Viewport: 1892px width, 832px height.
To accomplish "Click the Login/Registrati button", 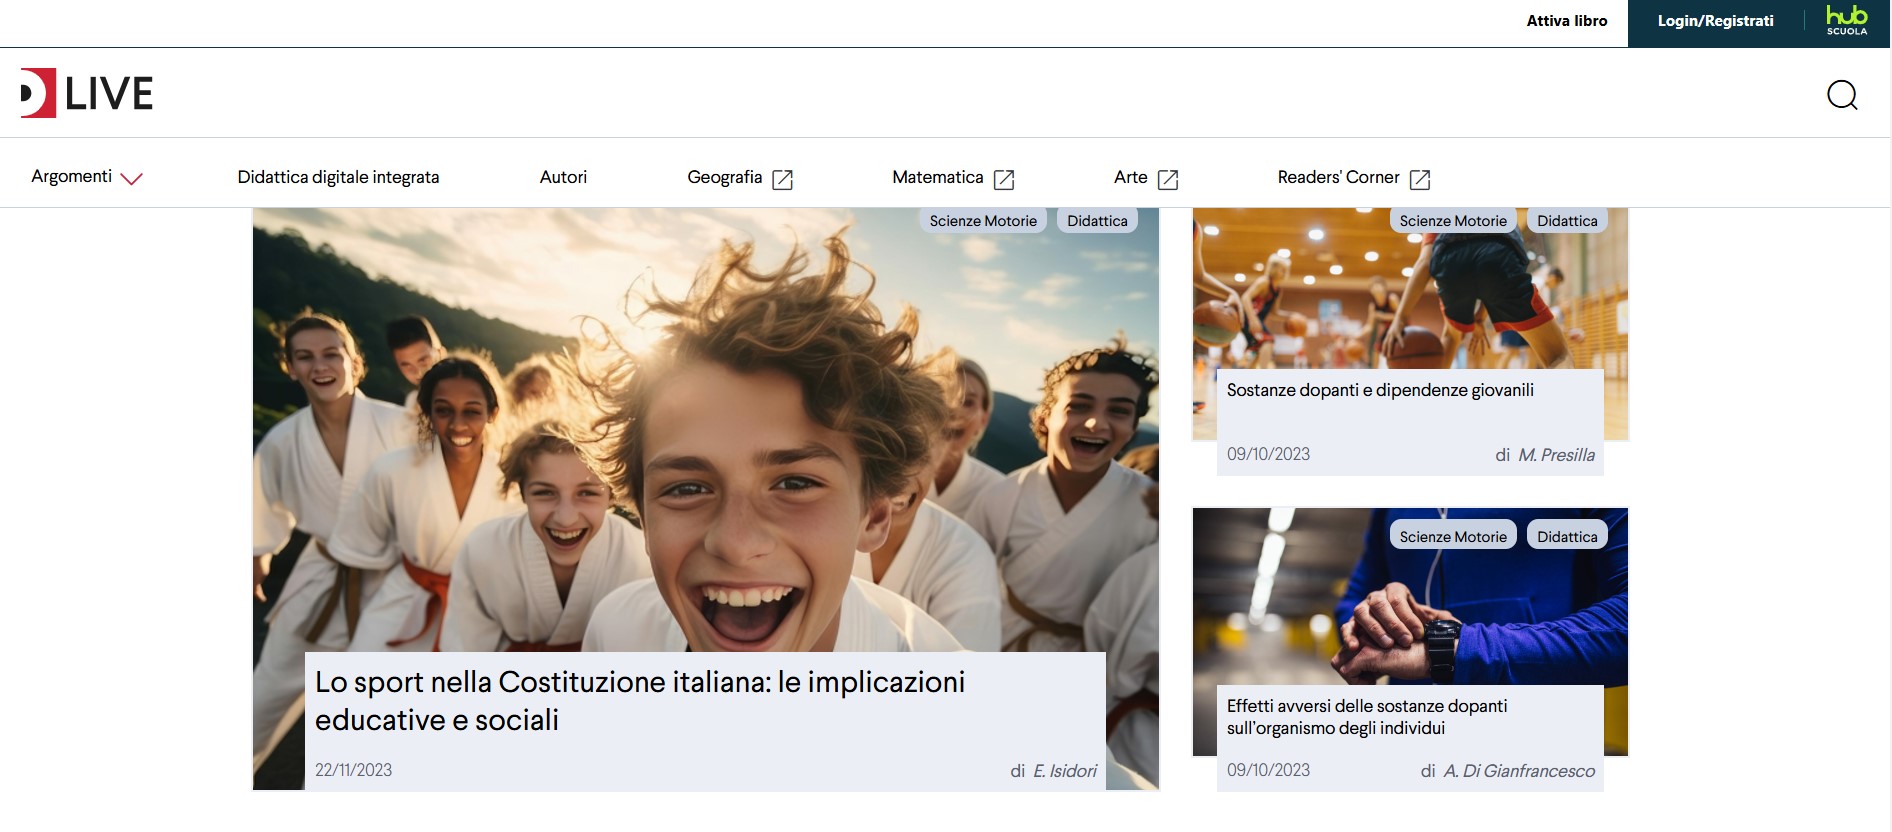I will click(x=1715, y=21).
